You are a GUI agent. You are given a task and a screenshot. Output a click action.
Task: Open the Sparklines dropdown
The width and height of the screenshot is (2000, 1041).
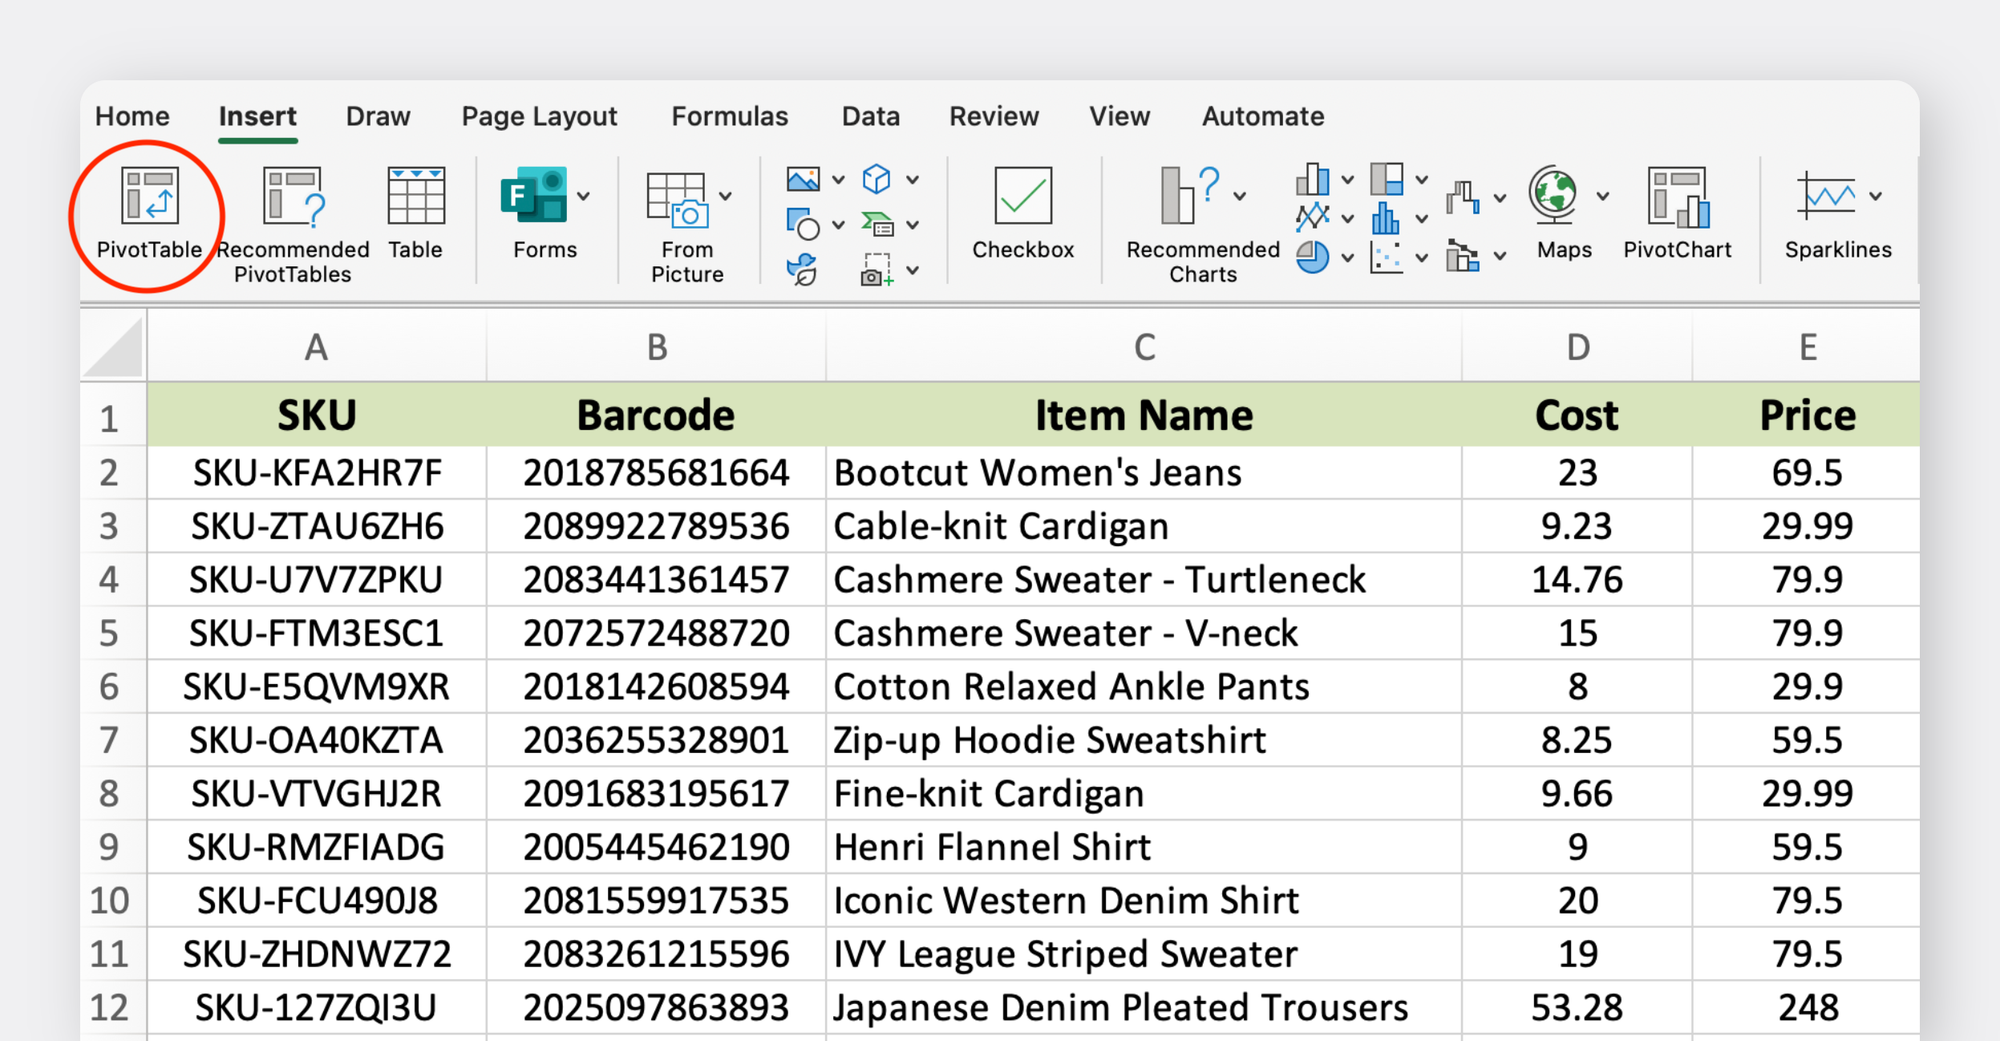(1878, 196)
